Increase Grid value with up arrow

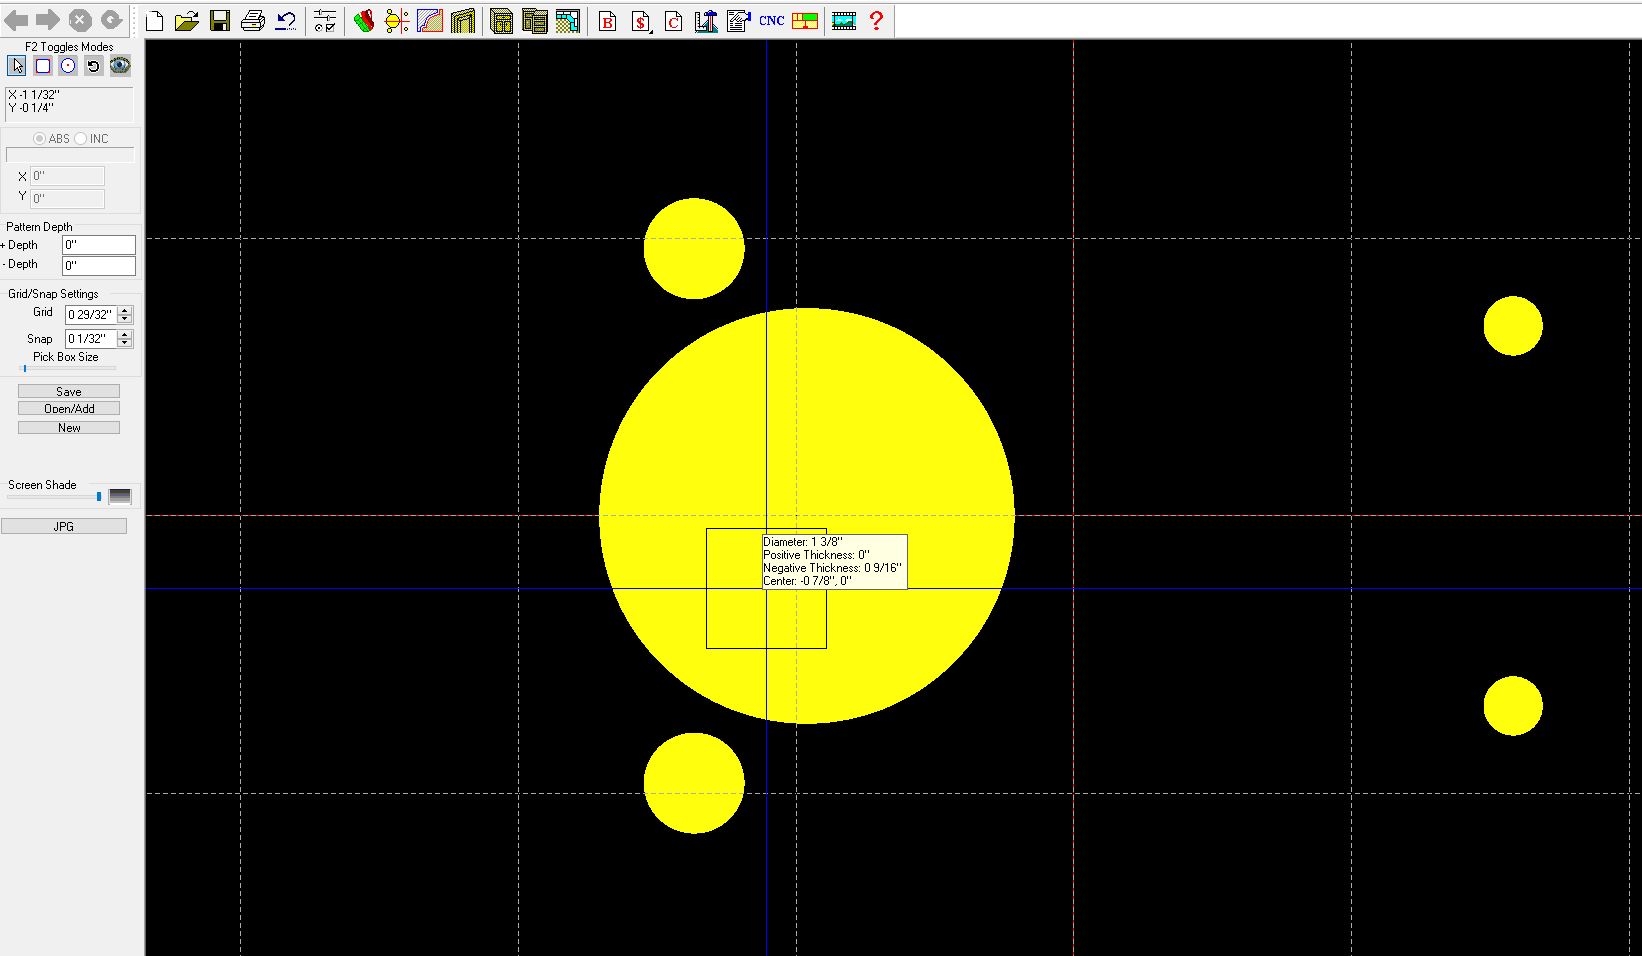[125, 310]
